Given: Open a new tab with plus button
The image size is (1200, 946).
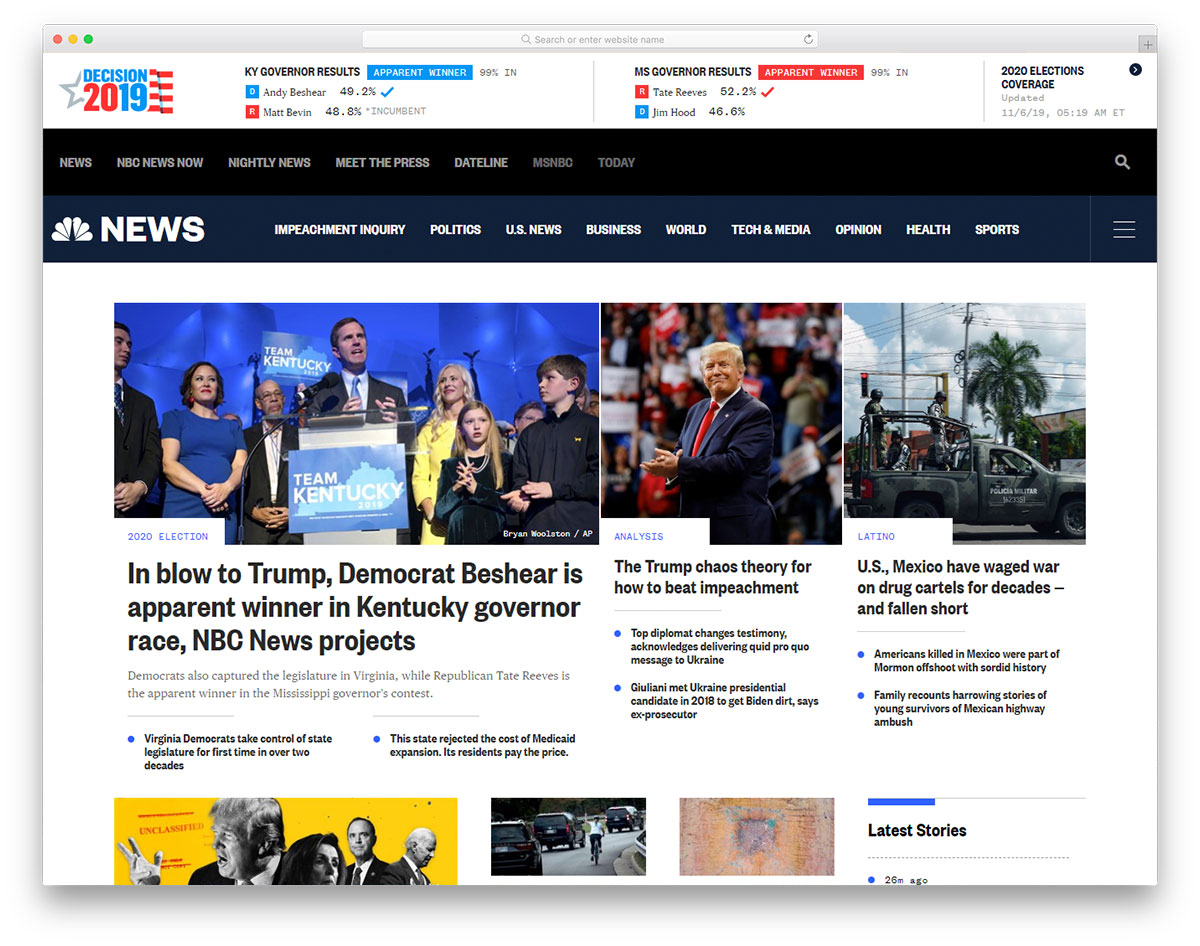Looking at the screenshot, I should coord(1147,44).
